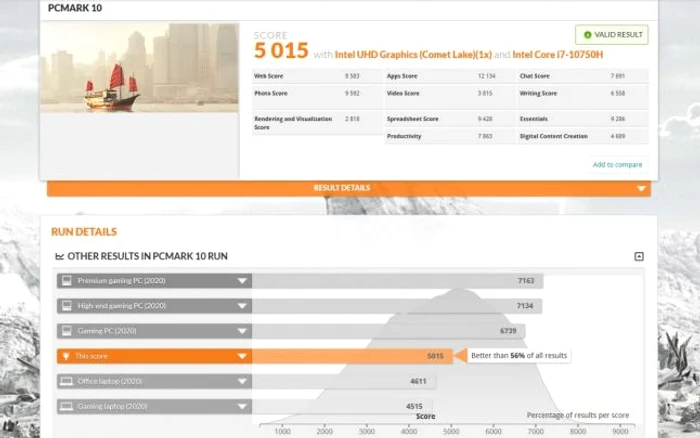Viewport: 700px width, 438px height.
Task: Click the PCMARK 10 panel title
Action: 75,8
